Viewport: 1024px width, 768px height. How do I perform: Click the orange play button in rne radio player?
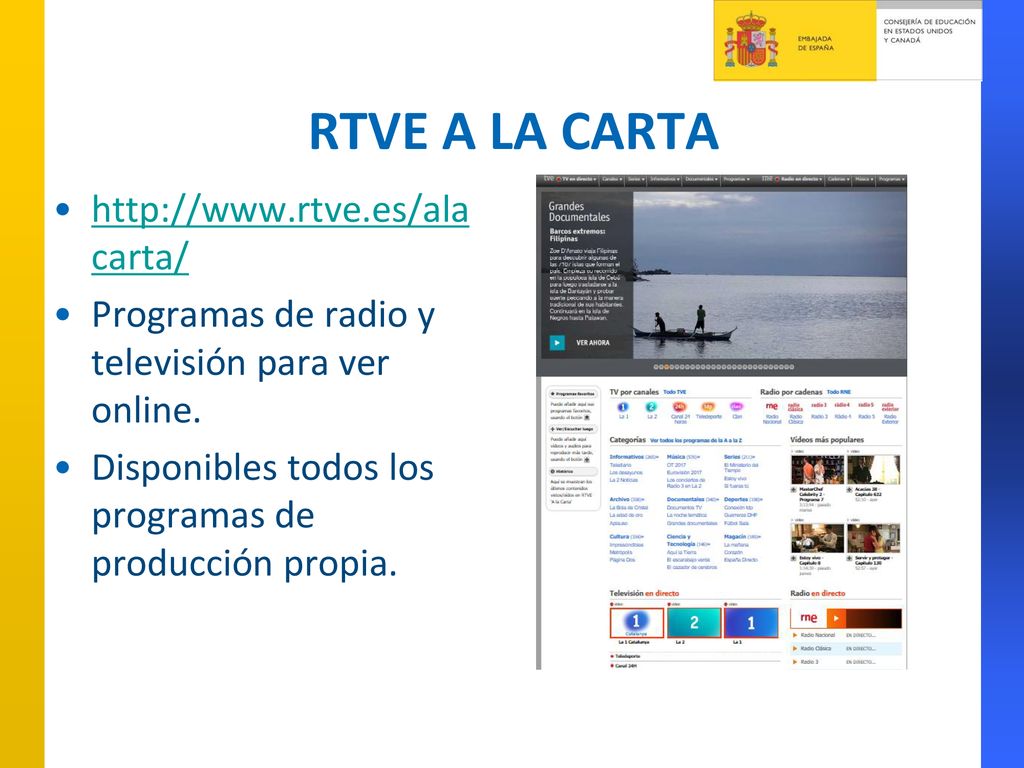pos(837,618)
